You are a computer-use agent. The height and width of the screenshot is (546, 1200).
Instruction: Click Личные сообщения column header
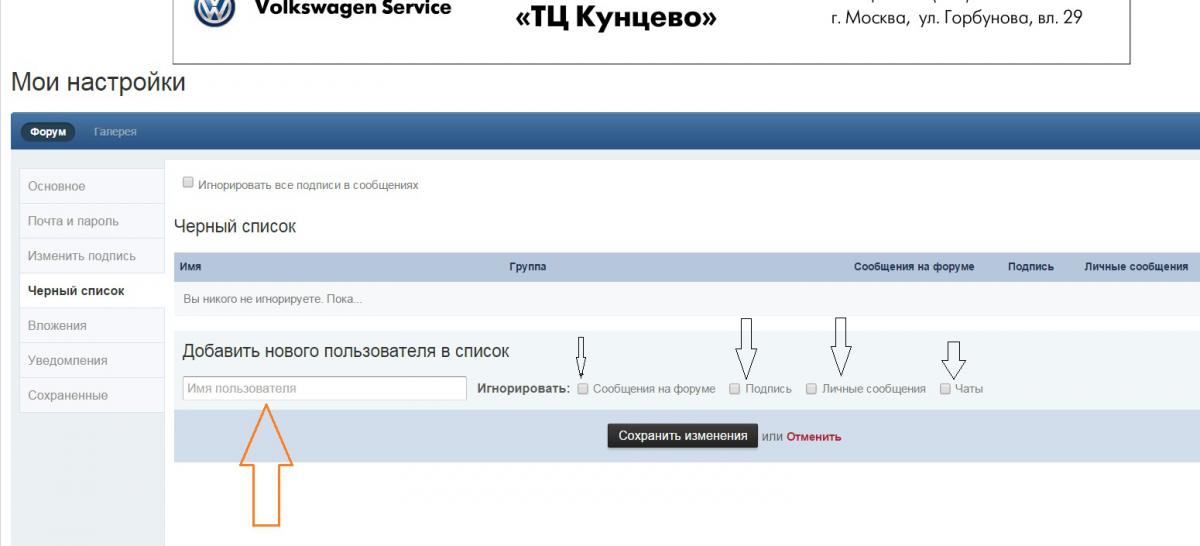coord(1136,267)
